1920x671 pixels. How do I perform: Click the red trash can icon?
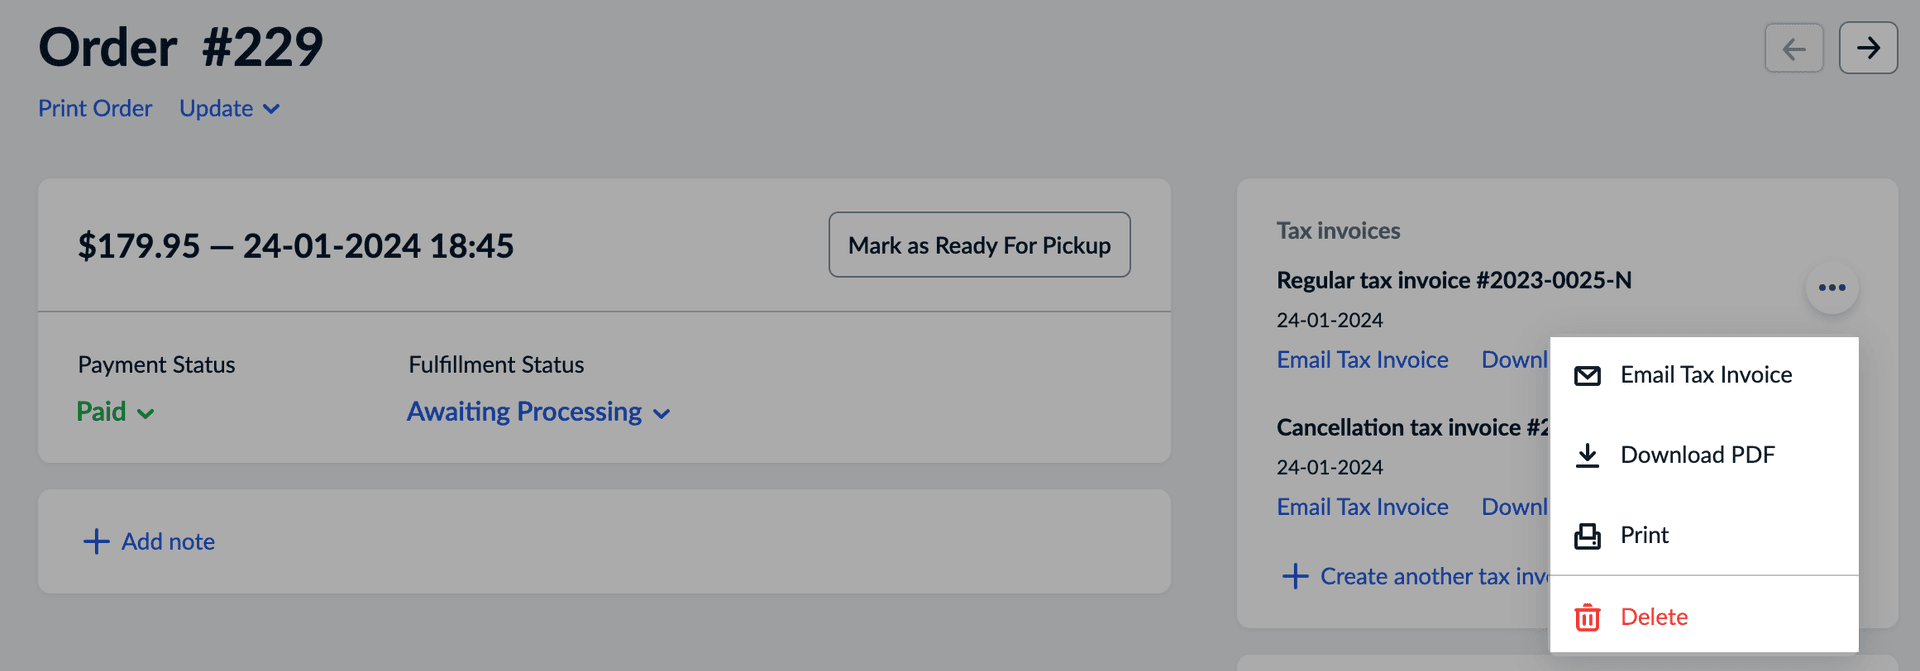[1587, 618]
